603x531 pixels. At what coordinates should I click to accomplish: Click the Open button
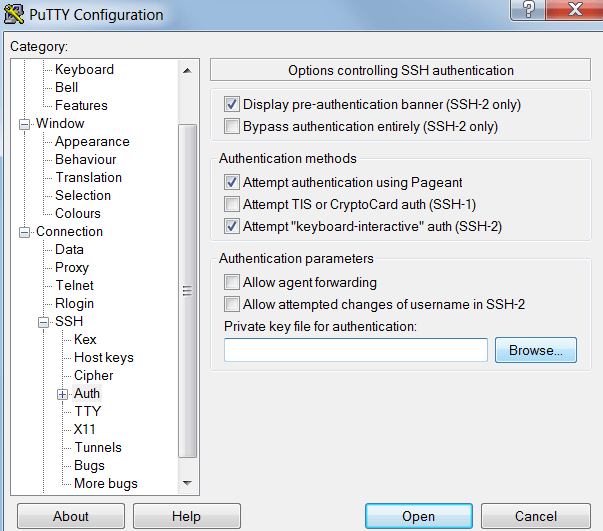[419, 516]
